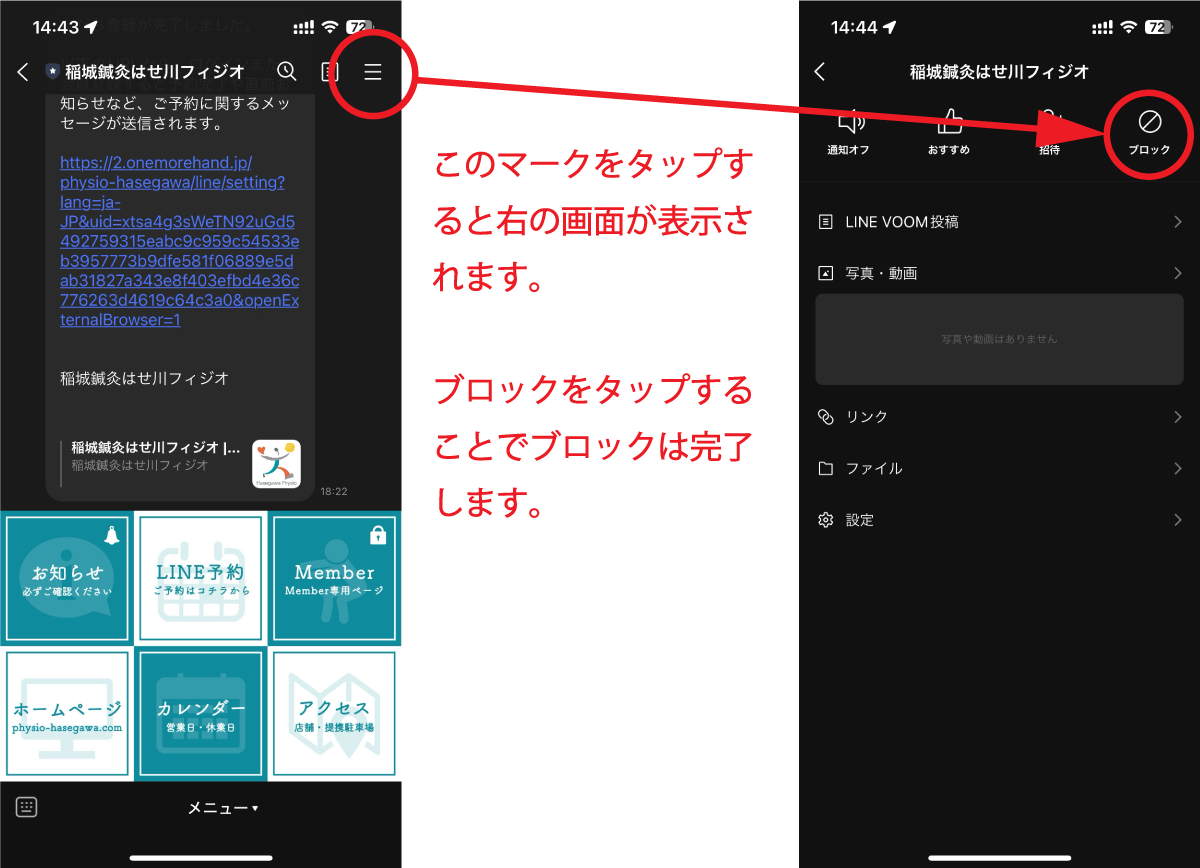Image resolution: width=1200 pixels, height=868 pixels.
Task: Tap the LINE VOOM投稿 row icon
Action: click(x=826, y=222)
